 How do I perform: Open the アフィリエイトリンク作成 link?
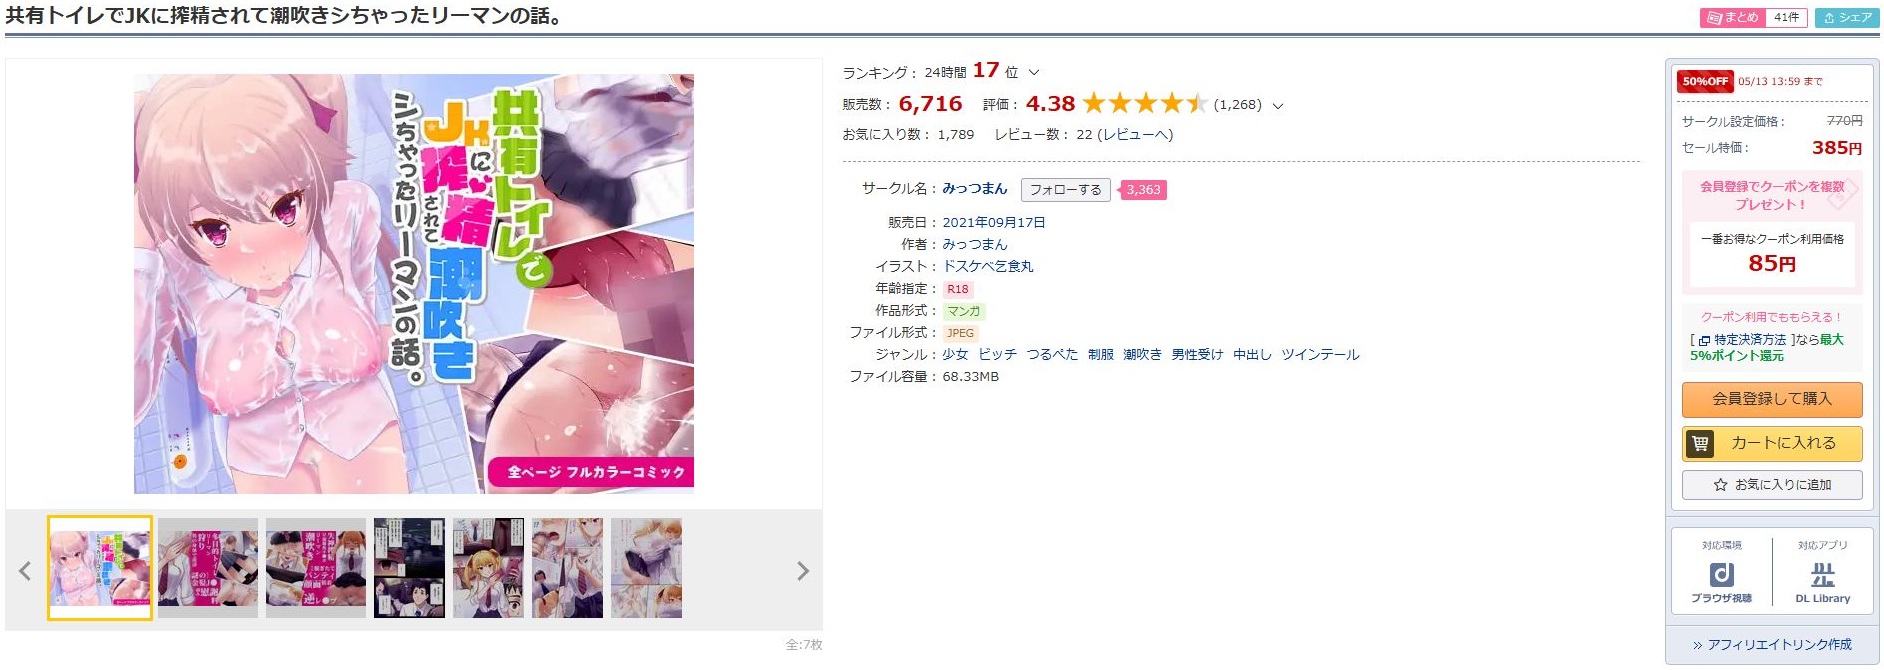(x=1771, y=645)
